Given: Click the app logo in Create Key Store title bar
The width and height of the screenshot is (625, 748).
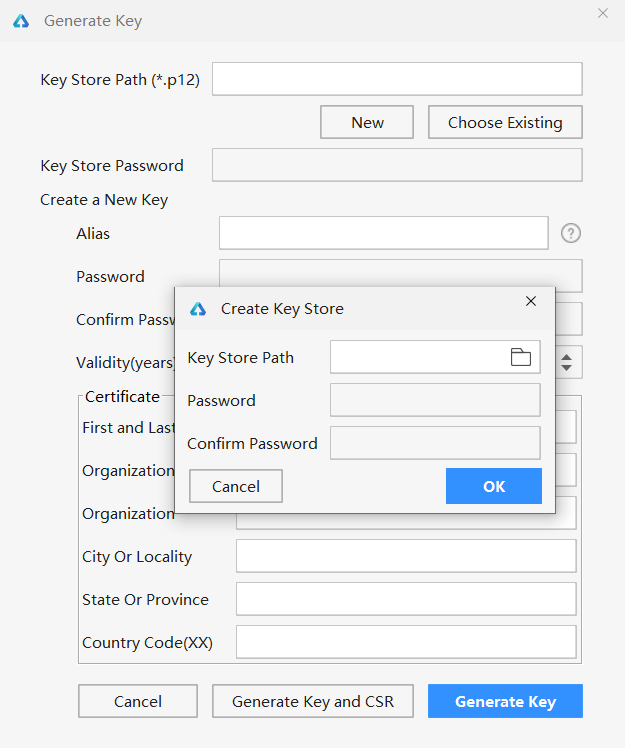Looking at the screenshot, I should click(198, 309).
